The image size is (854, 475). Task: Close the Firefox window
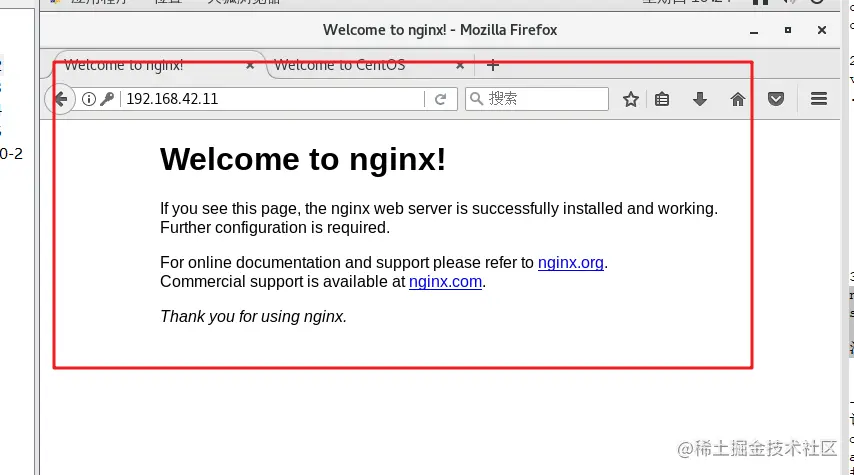pos(822,30)
